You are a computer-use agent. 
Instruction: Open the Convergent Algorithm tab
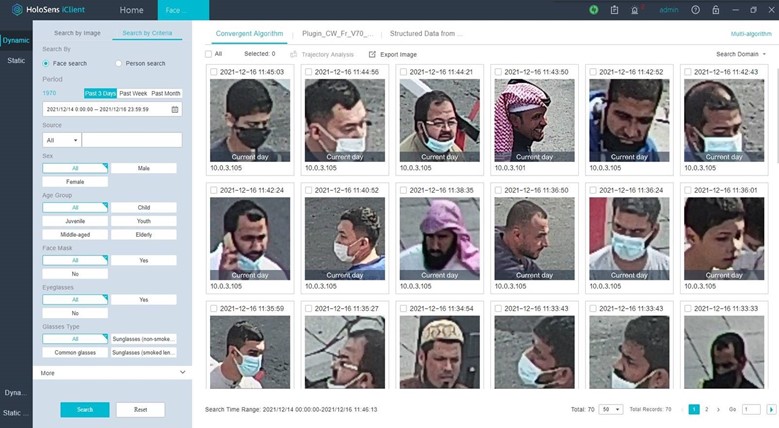(x=249, y=33)
